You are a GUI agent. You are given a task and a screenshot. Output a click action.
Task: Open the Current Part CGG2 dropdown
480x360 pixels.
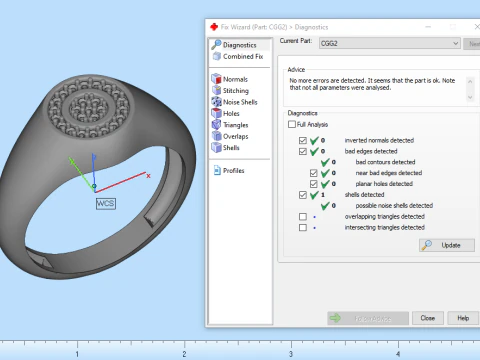390,43
